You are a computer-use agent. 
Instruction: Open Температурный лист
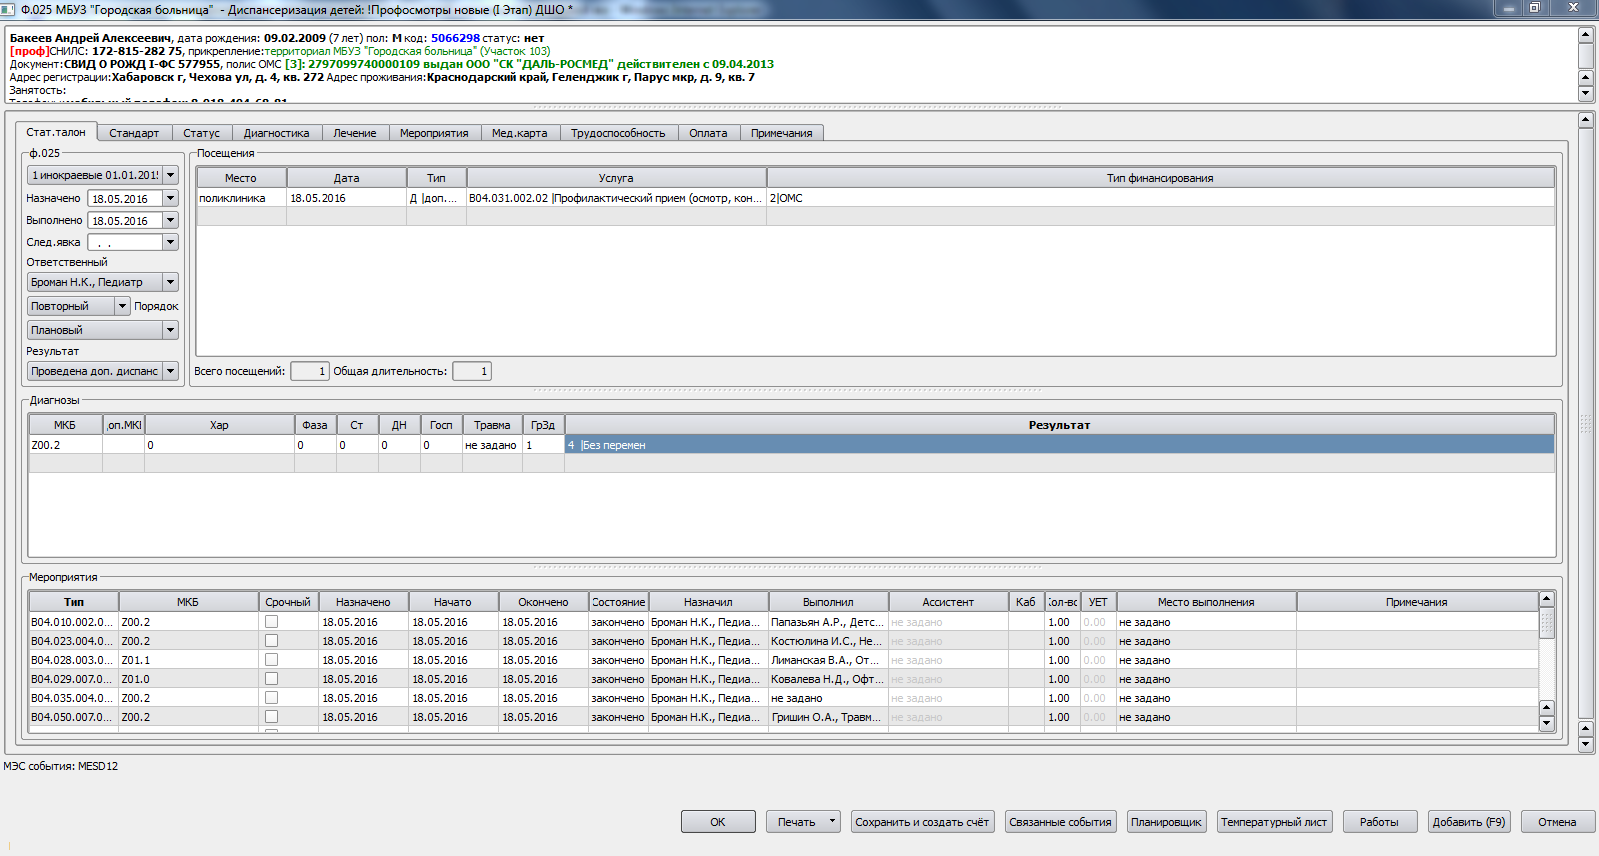1273,822
